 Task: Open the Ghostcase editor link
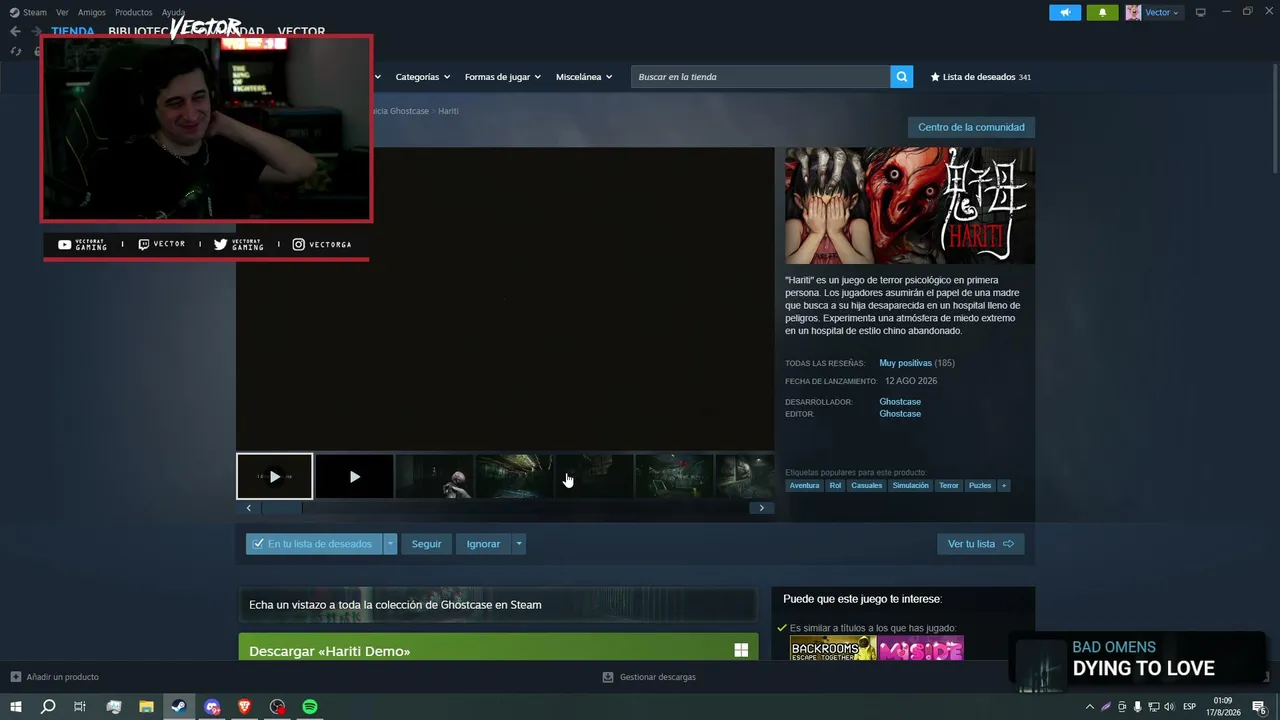point(900,414)
